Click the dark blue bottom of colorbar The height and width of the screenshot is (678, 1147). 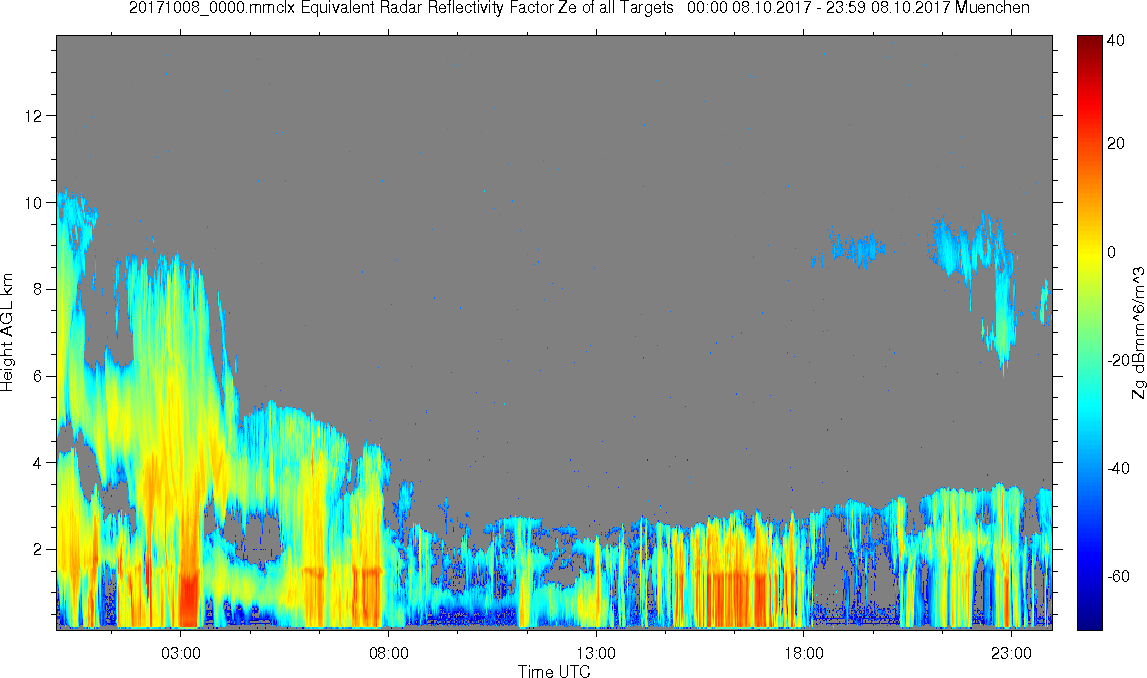tap(1089, 618)
